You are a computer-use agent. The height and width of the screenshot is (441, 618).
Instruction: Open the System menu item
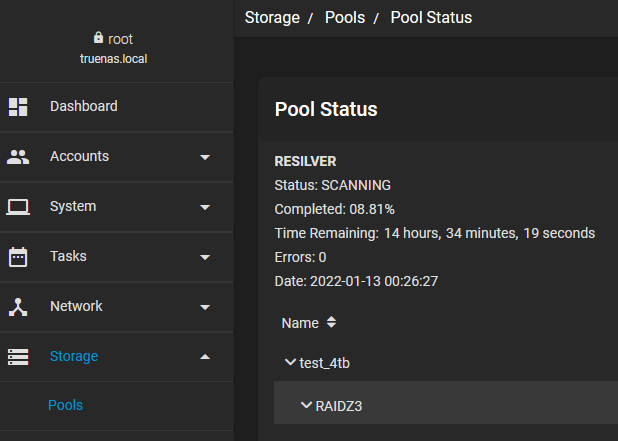(x=117, y=207)
